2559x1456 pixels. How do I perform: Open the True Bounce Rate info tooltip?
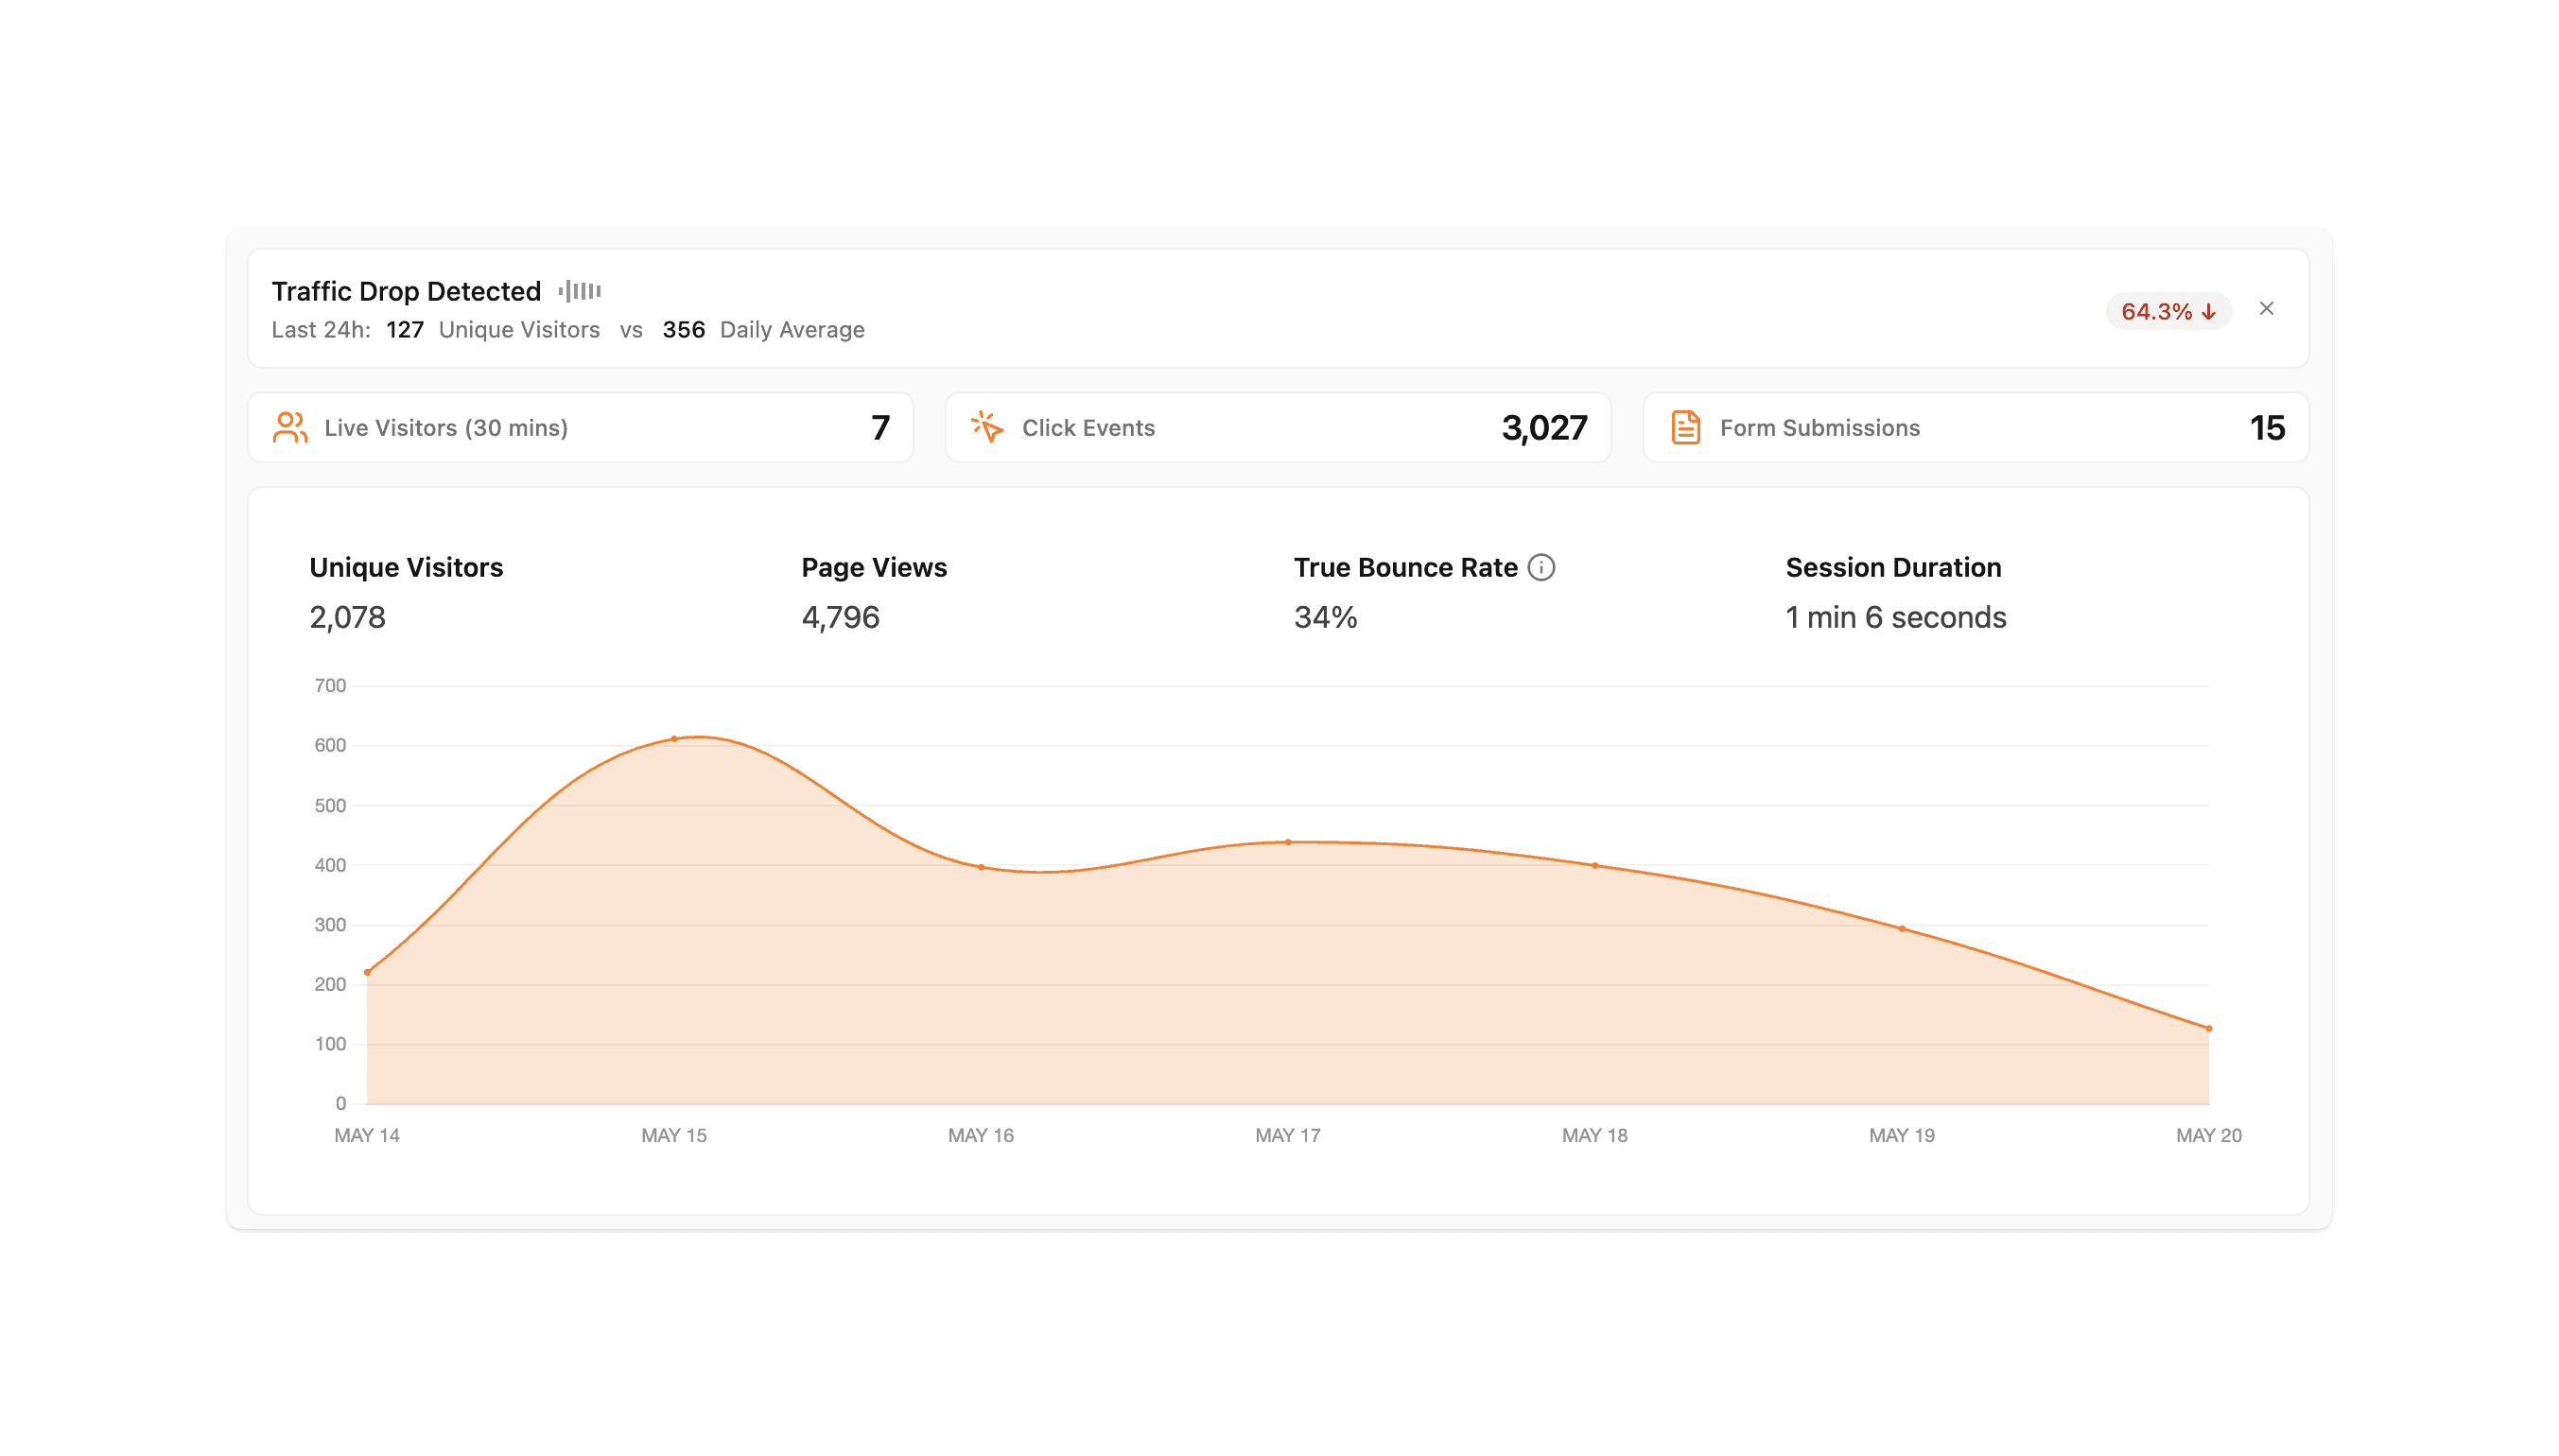click(1541, 567)
